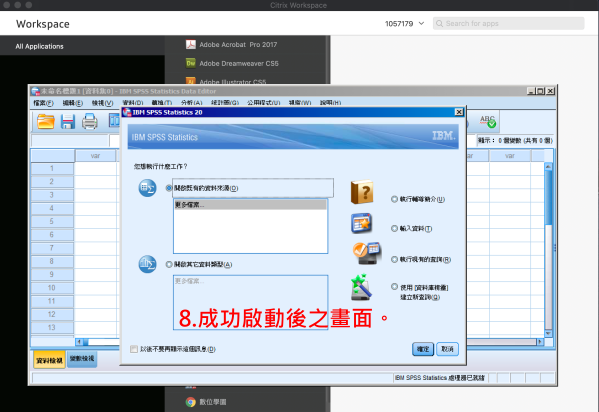Click the Adobe Acrobat Pro 2017 icon
599x412 pixels.
pyautogui.click(x=191, y=45)
